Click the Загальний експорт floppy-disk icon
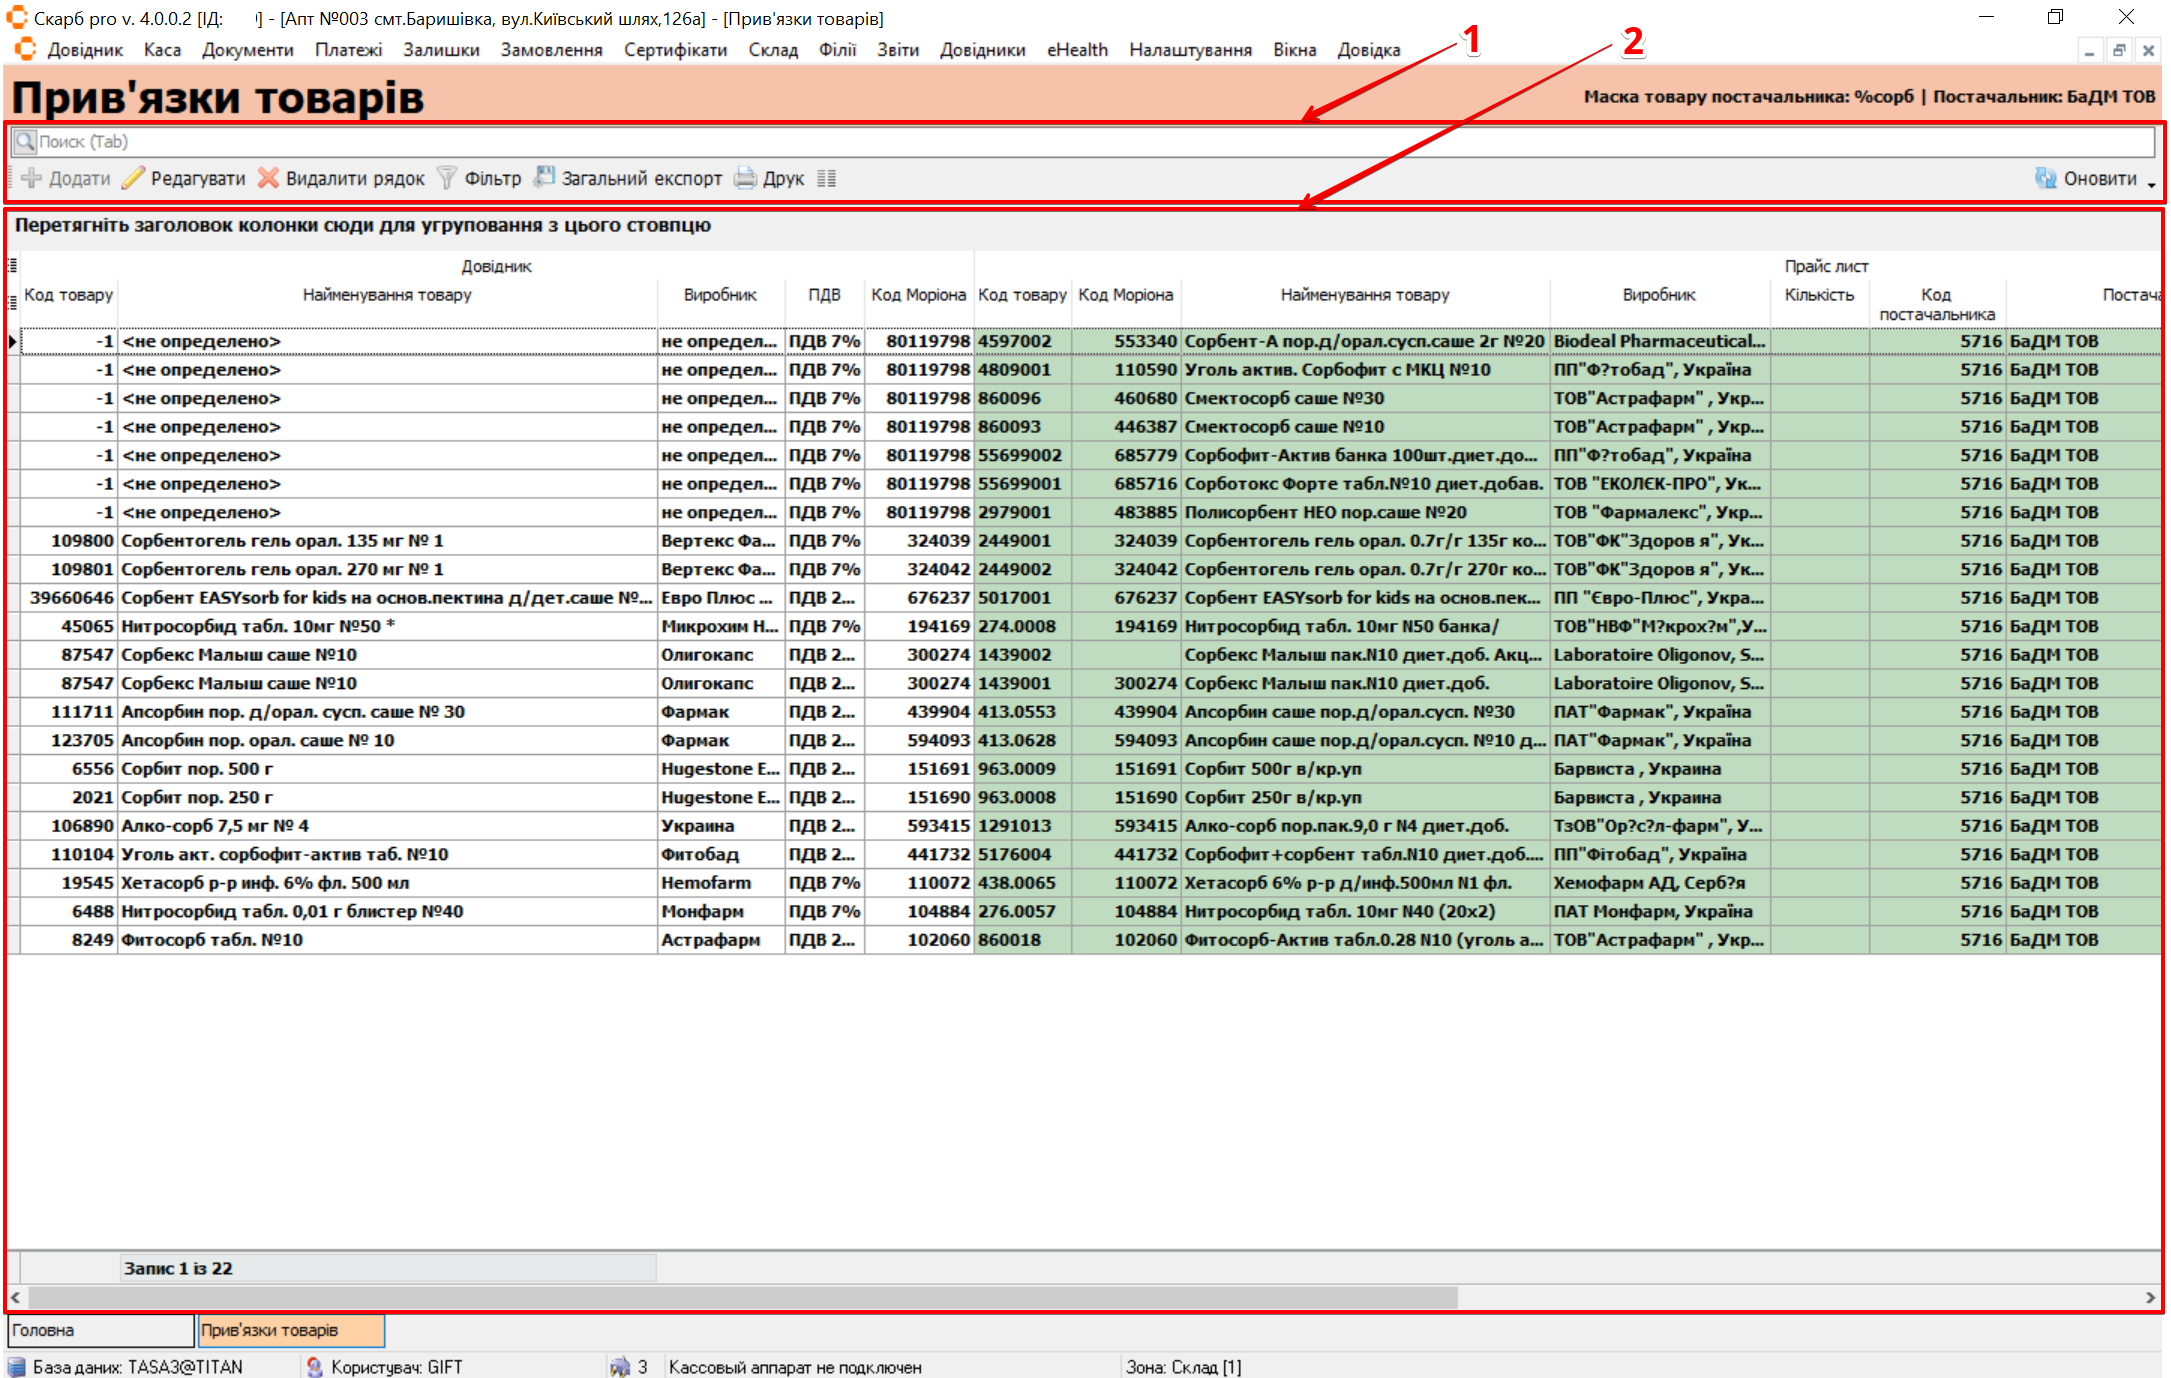Image resolution: width=2171 pixels, height=1378 pixels. (x=544, y=177)
